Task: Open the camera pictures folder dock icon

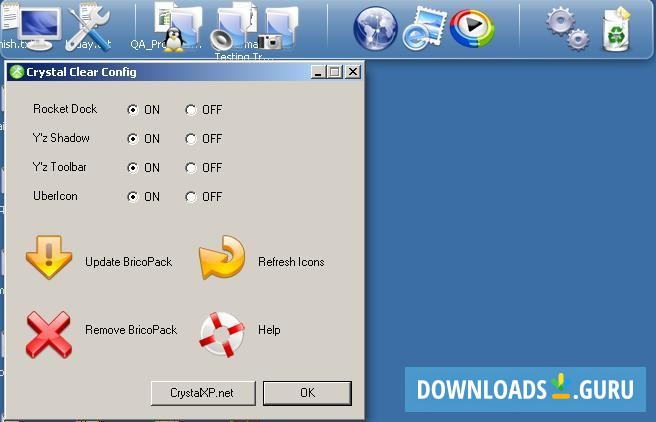Action: 279,28
